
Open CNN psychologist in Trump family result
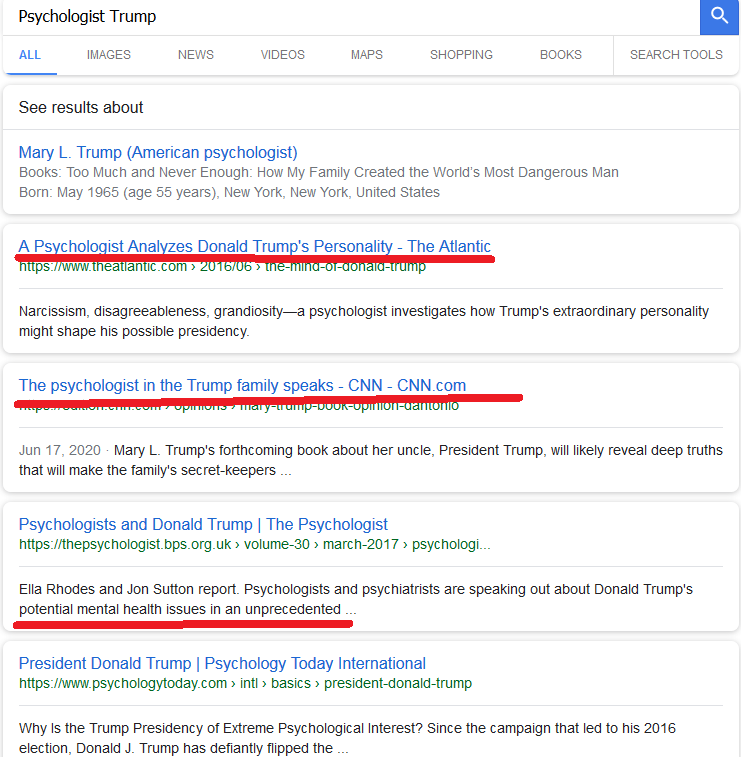(x=242, y=385)
